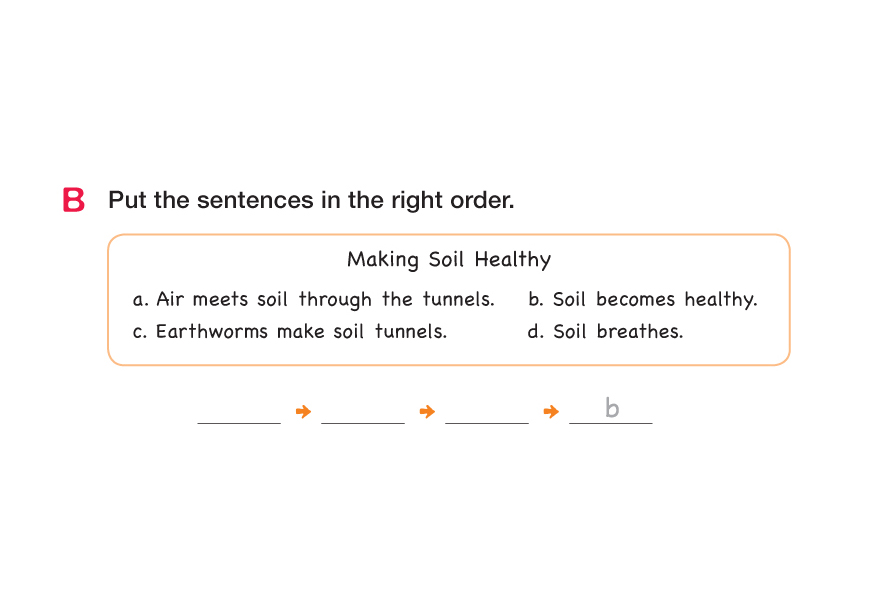This screenshot has width=873, height=612.
Task: Choose sentence a about air meeting soil
Action: click(314, 299)
